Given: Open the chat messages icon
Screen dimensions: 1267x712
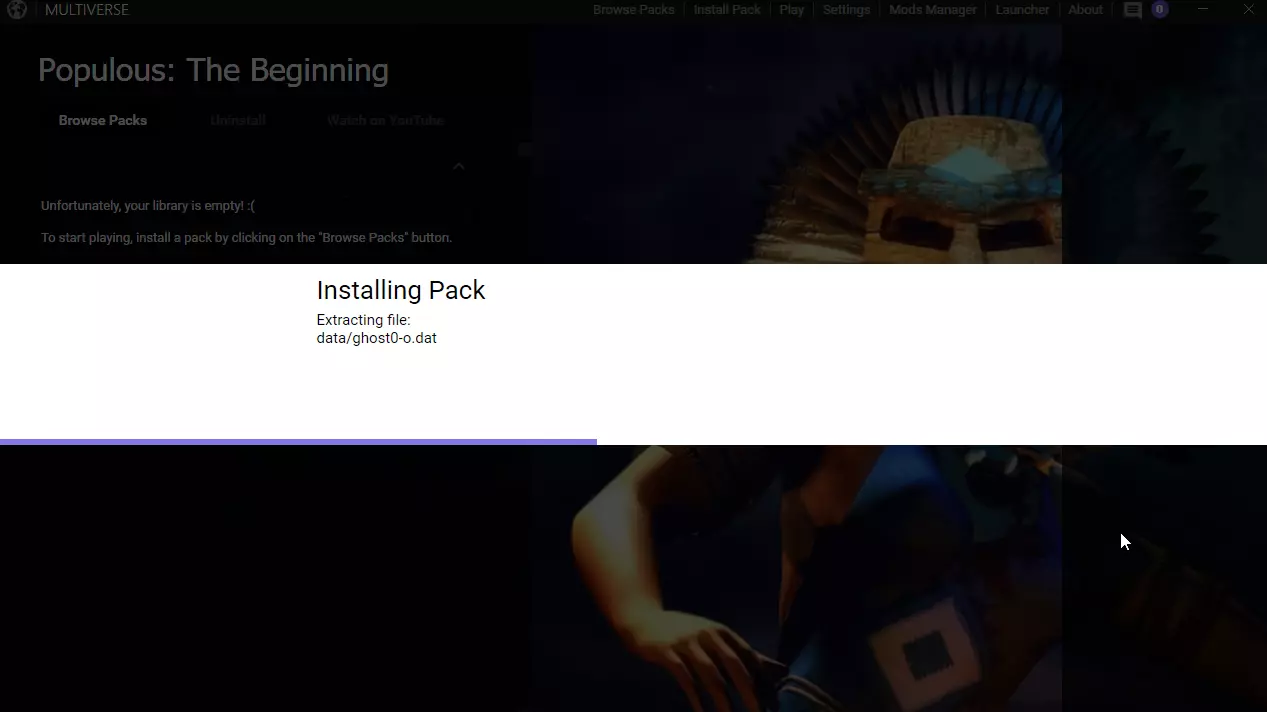Looking at the screenshot, I should click(x=1132, y=10).
